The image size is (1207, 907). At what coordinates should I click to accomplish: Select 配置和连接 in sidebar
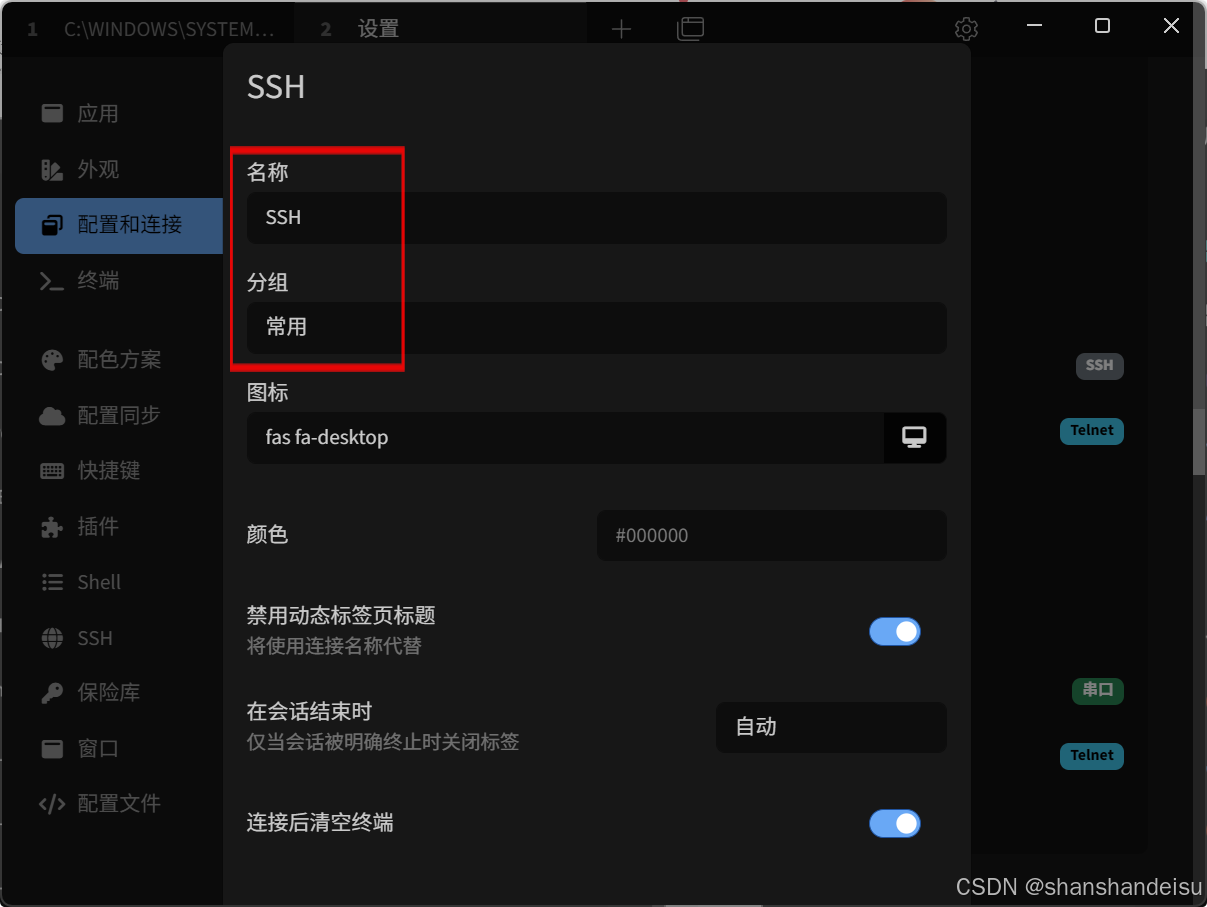(x=119, y=225)
